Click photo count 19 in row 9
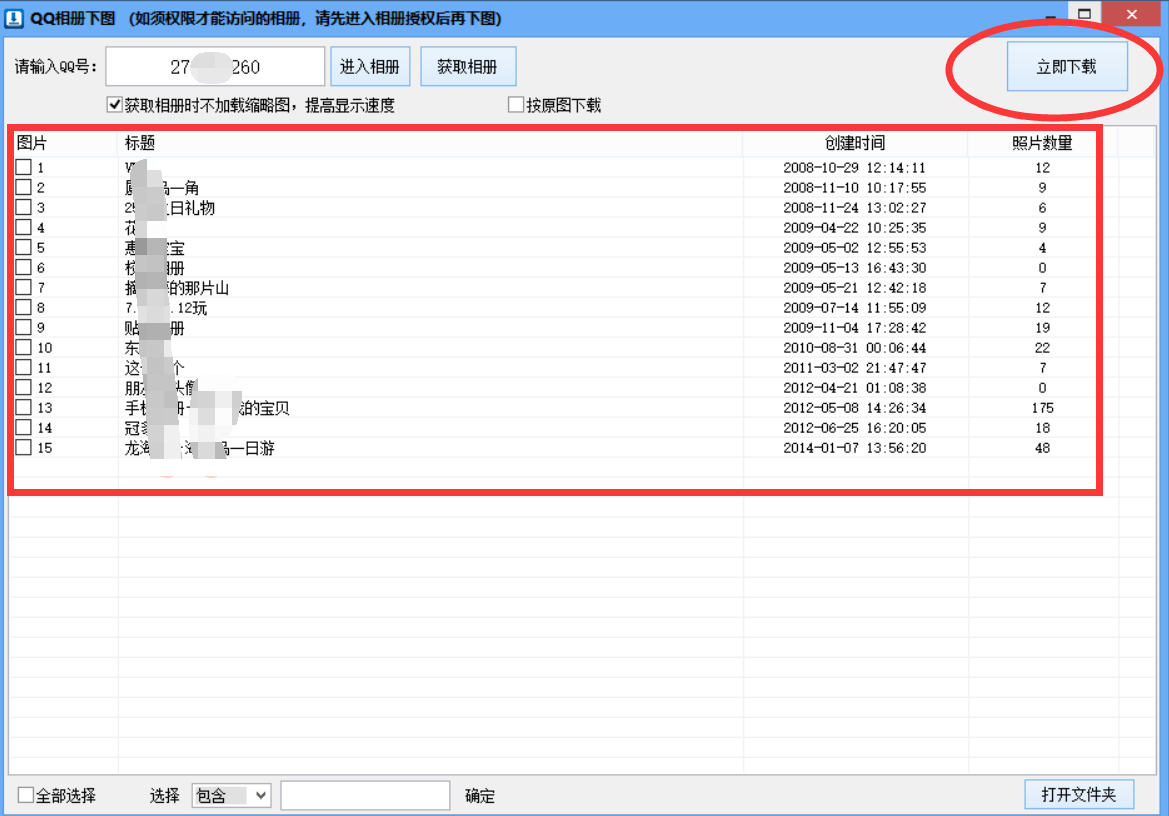Image resolution: width=1169 pixels, height=816 pixels. click(1042, 328)
